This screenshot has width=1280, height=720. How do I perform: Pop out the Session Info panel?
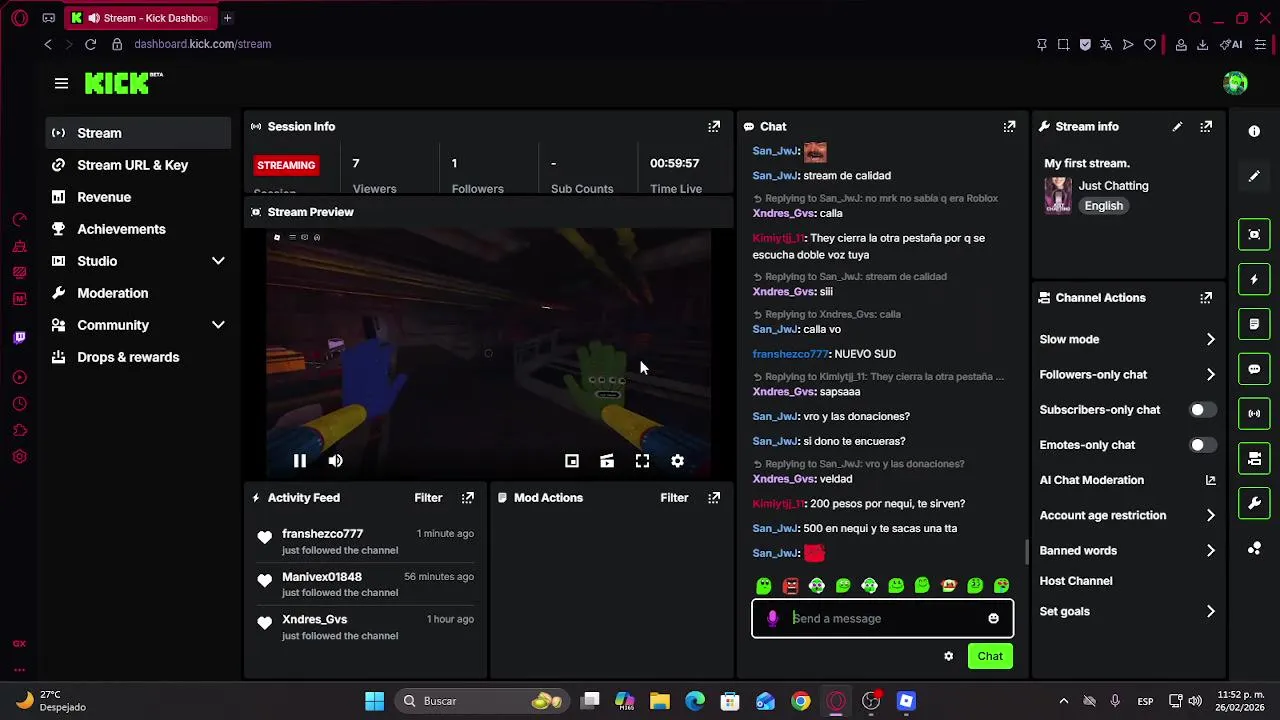(714, 127)
